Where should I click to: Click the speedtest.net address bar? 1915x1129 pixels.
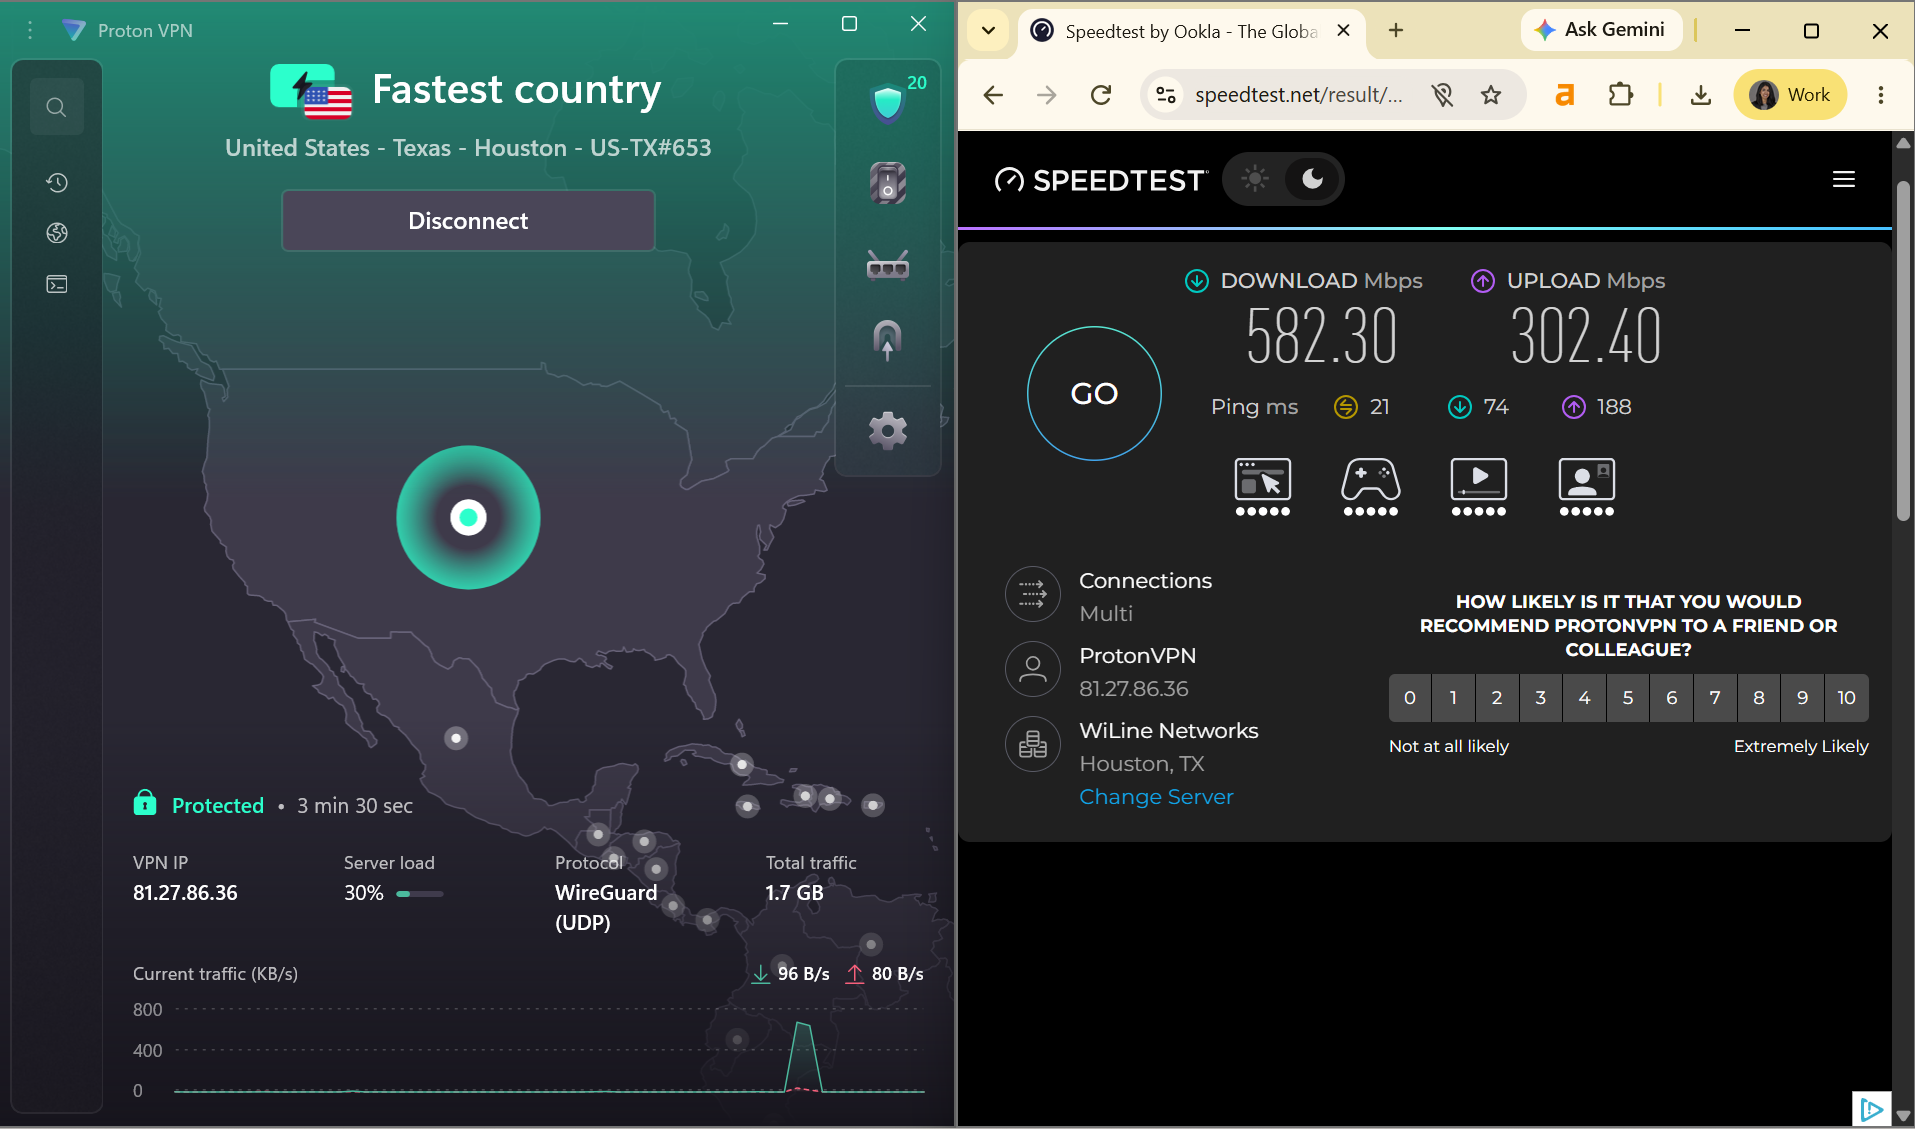1299,95
